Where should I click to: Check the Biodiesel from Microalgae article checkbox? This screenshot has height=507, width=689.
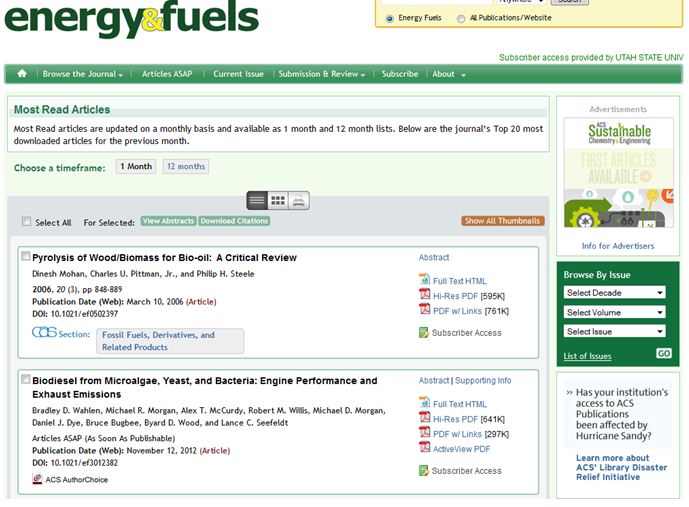[26, 379]
